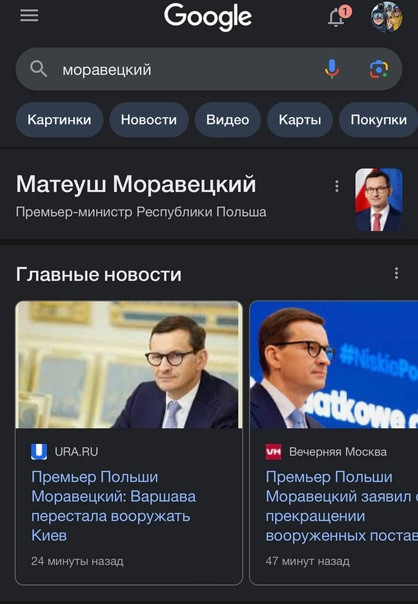Open the URA.RU article image
Viewport: 418px width, 604px height.
point(129,364)
